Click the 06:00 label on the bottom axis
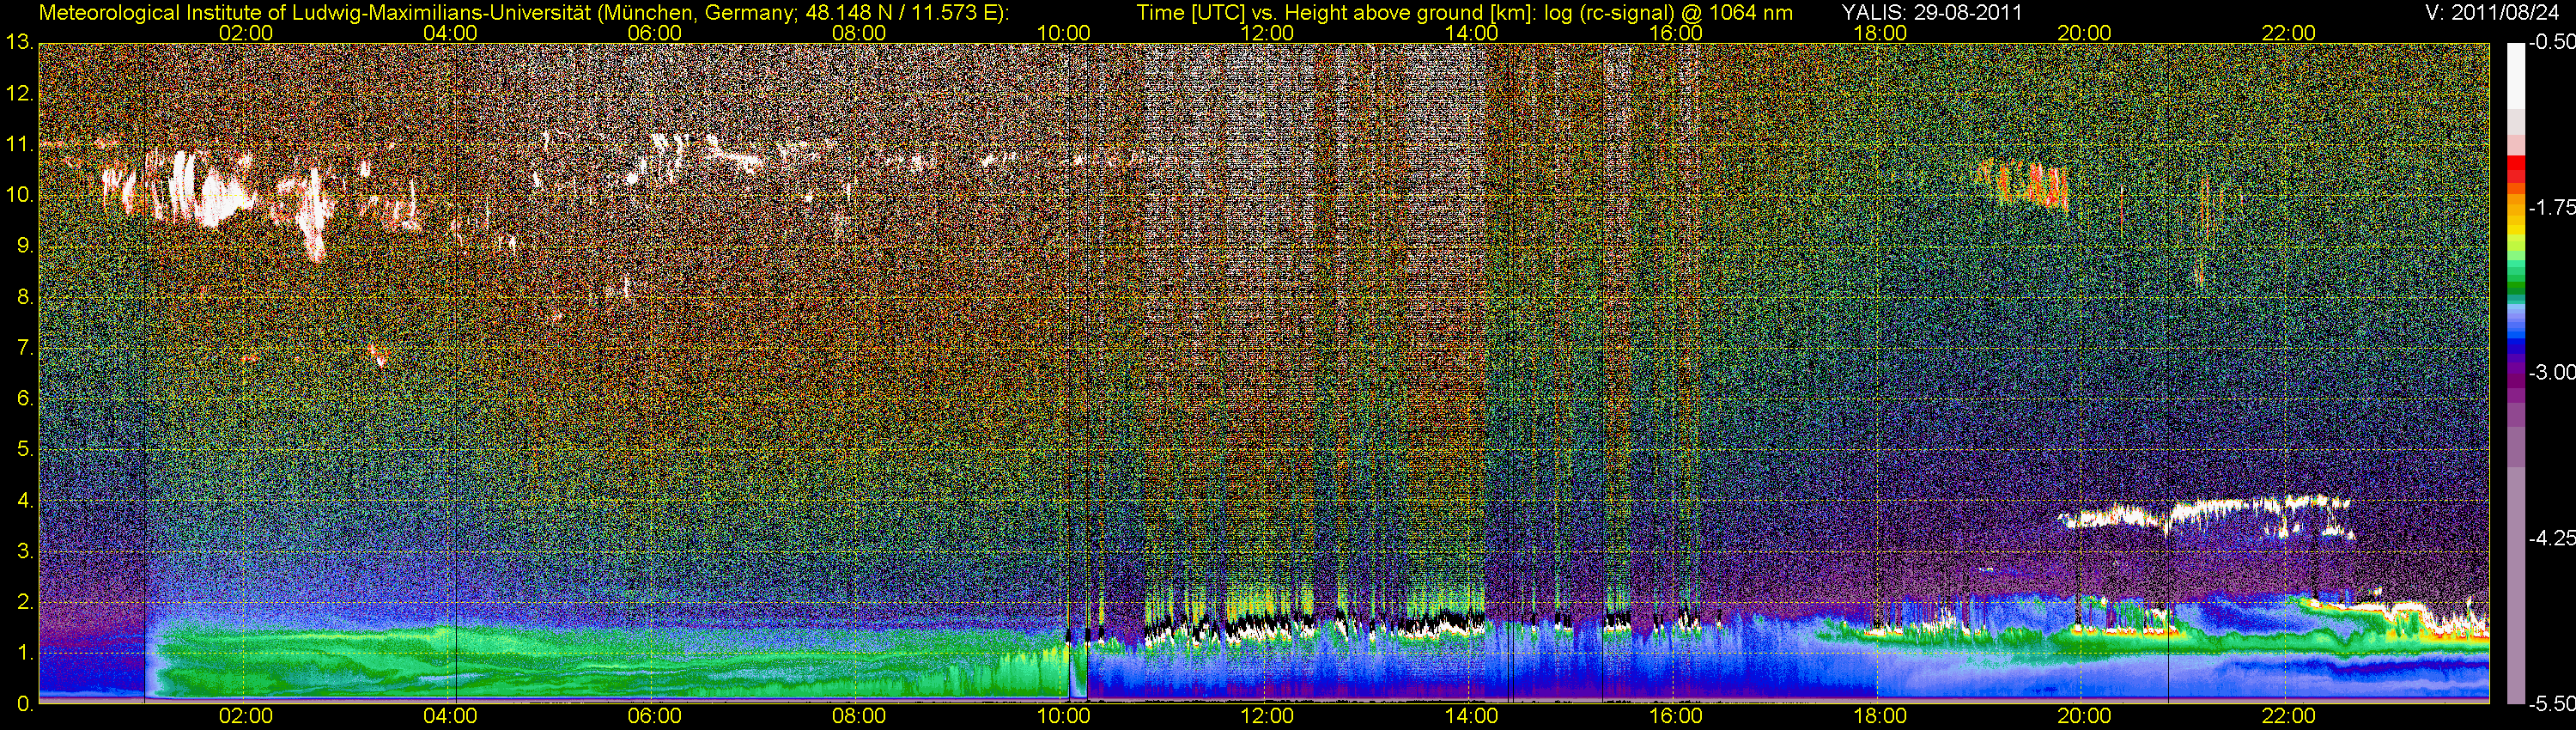This screenshot has height=730, width=2576. point(654,716)
